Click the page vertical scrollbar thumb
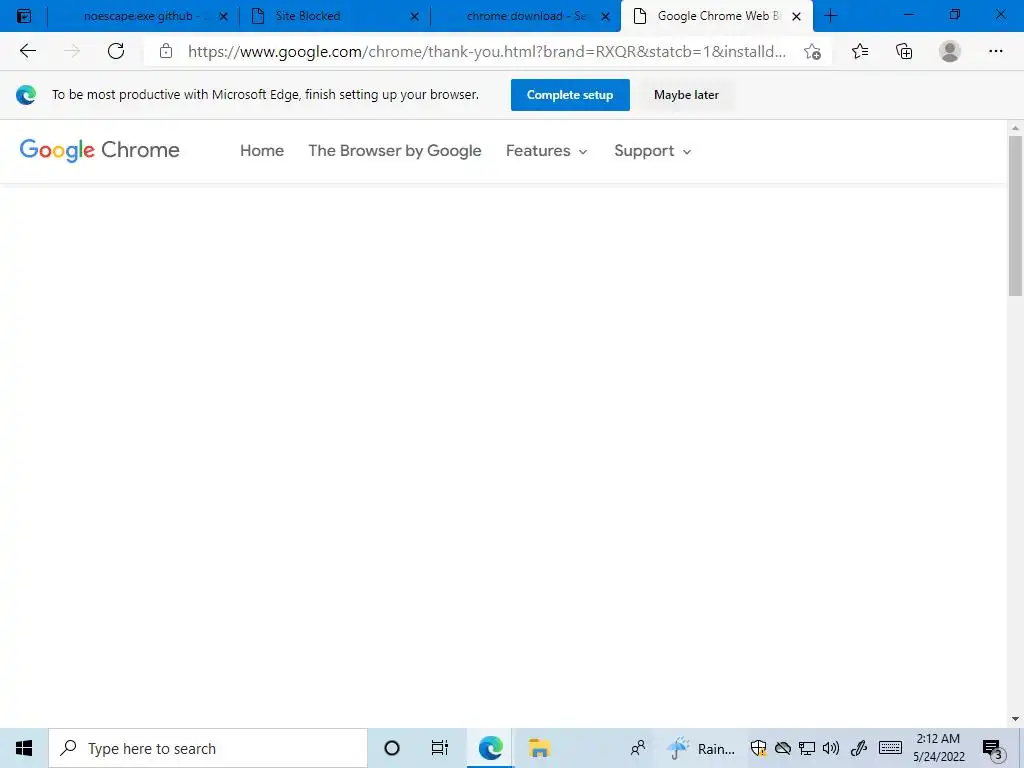 pyautogui.click(x=1015, y=216)
